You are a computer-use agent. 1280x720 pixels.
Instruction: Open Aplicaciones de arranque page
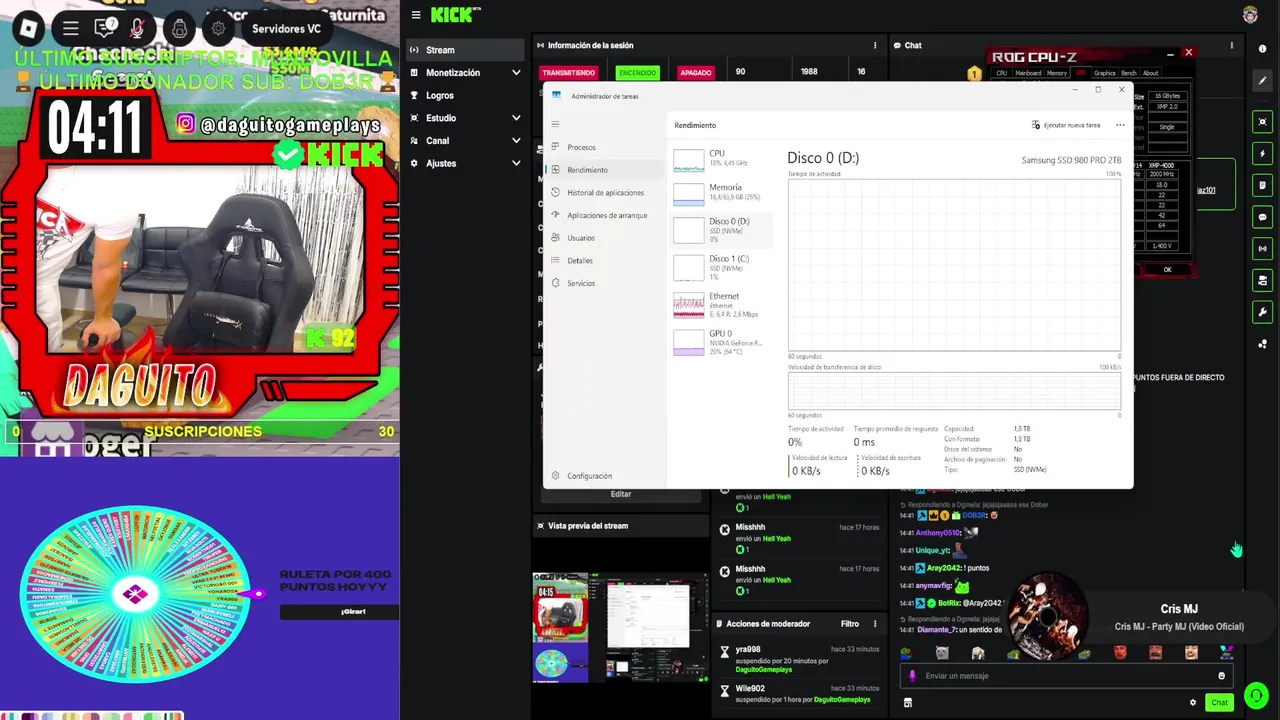(606, 215)
